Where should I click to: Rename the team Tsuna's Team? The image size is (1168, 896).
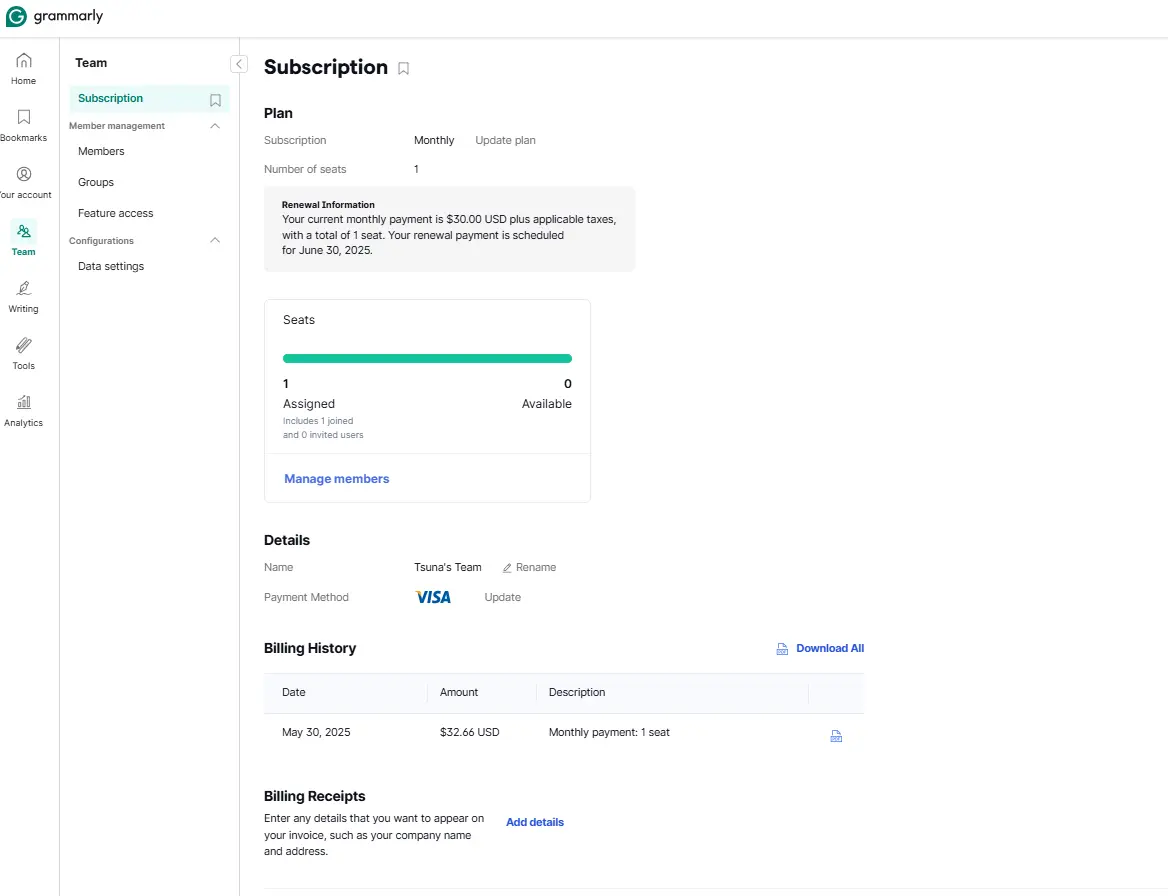pyautogui.click(x=529, y=568)
